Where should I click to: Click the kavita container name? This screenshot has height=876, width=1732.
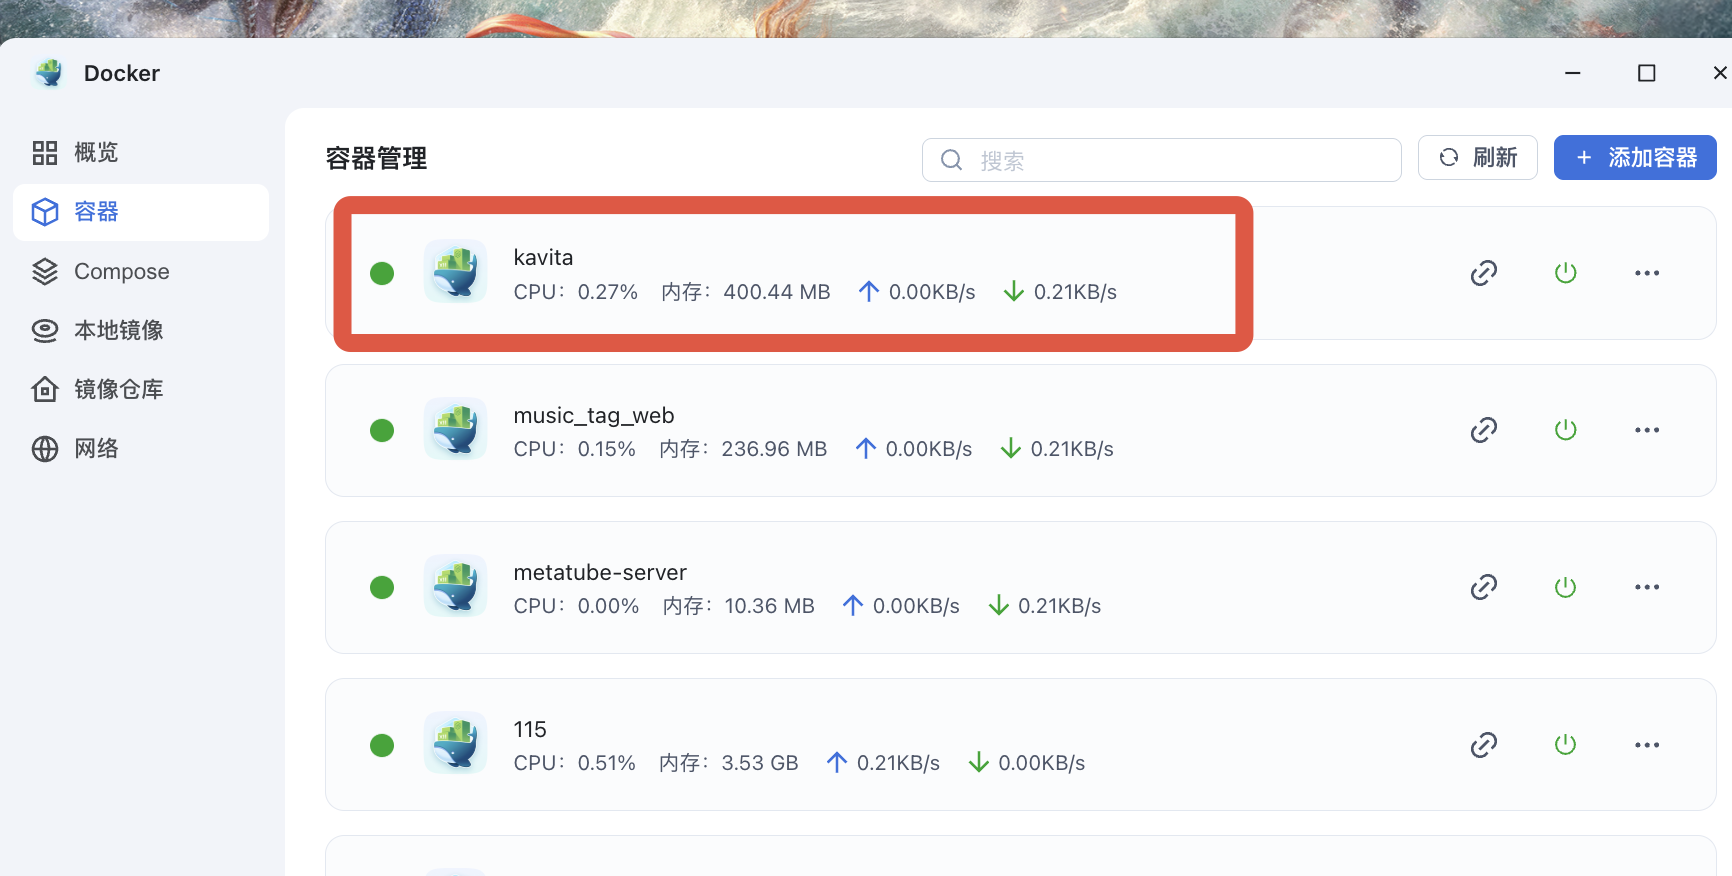click(543, 257)
